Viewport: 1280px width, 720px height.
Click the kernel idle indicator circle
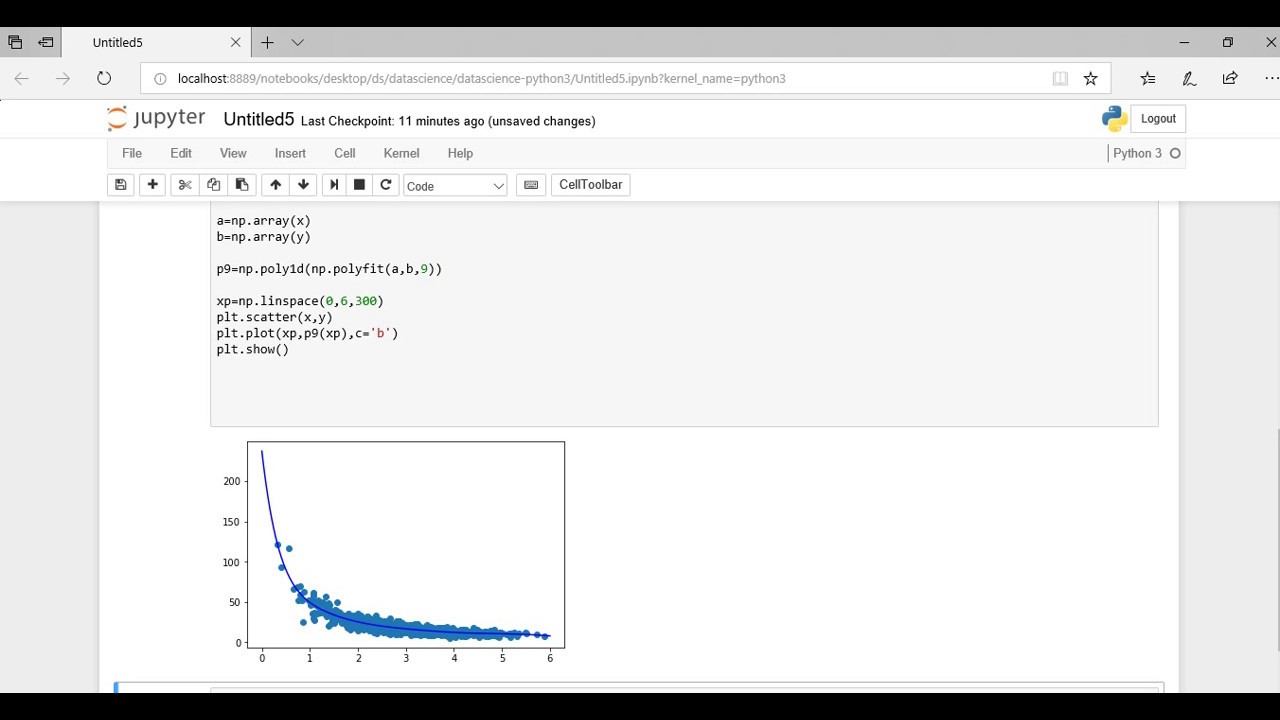pyautogui.click(x=1175, y=153)
